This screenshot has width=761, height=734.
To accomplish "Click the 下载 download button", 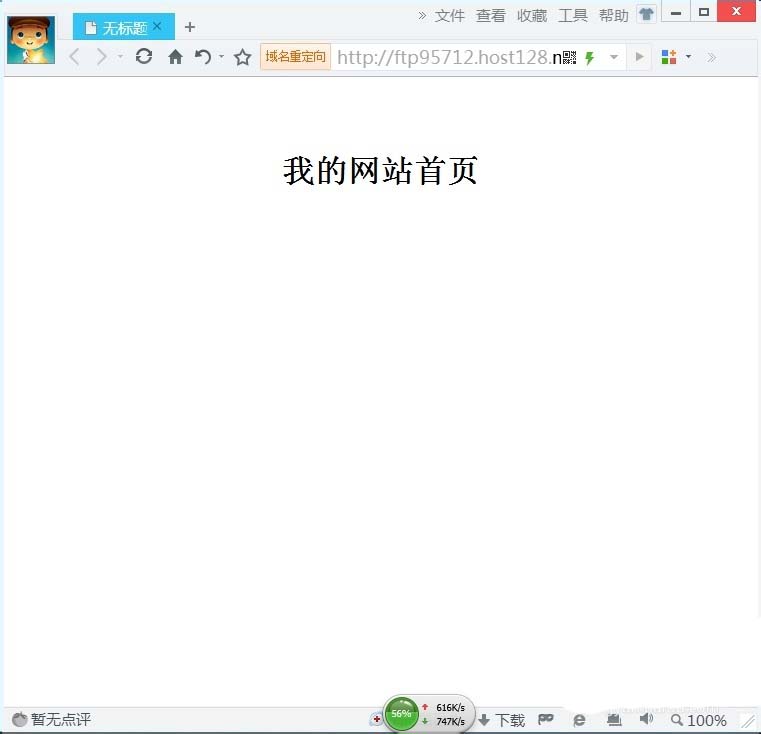I will pos(502,720).
